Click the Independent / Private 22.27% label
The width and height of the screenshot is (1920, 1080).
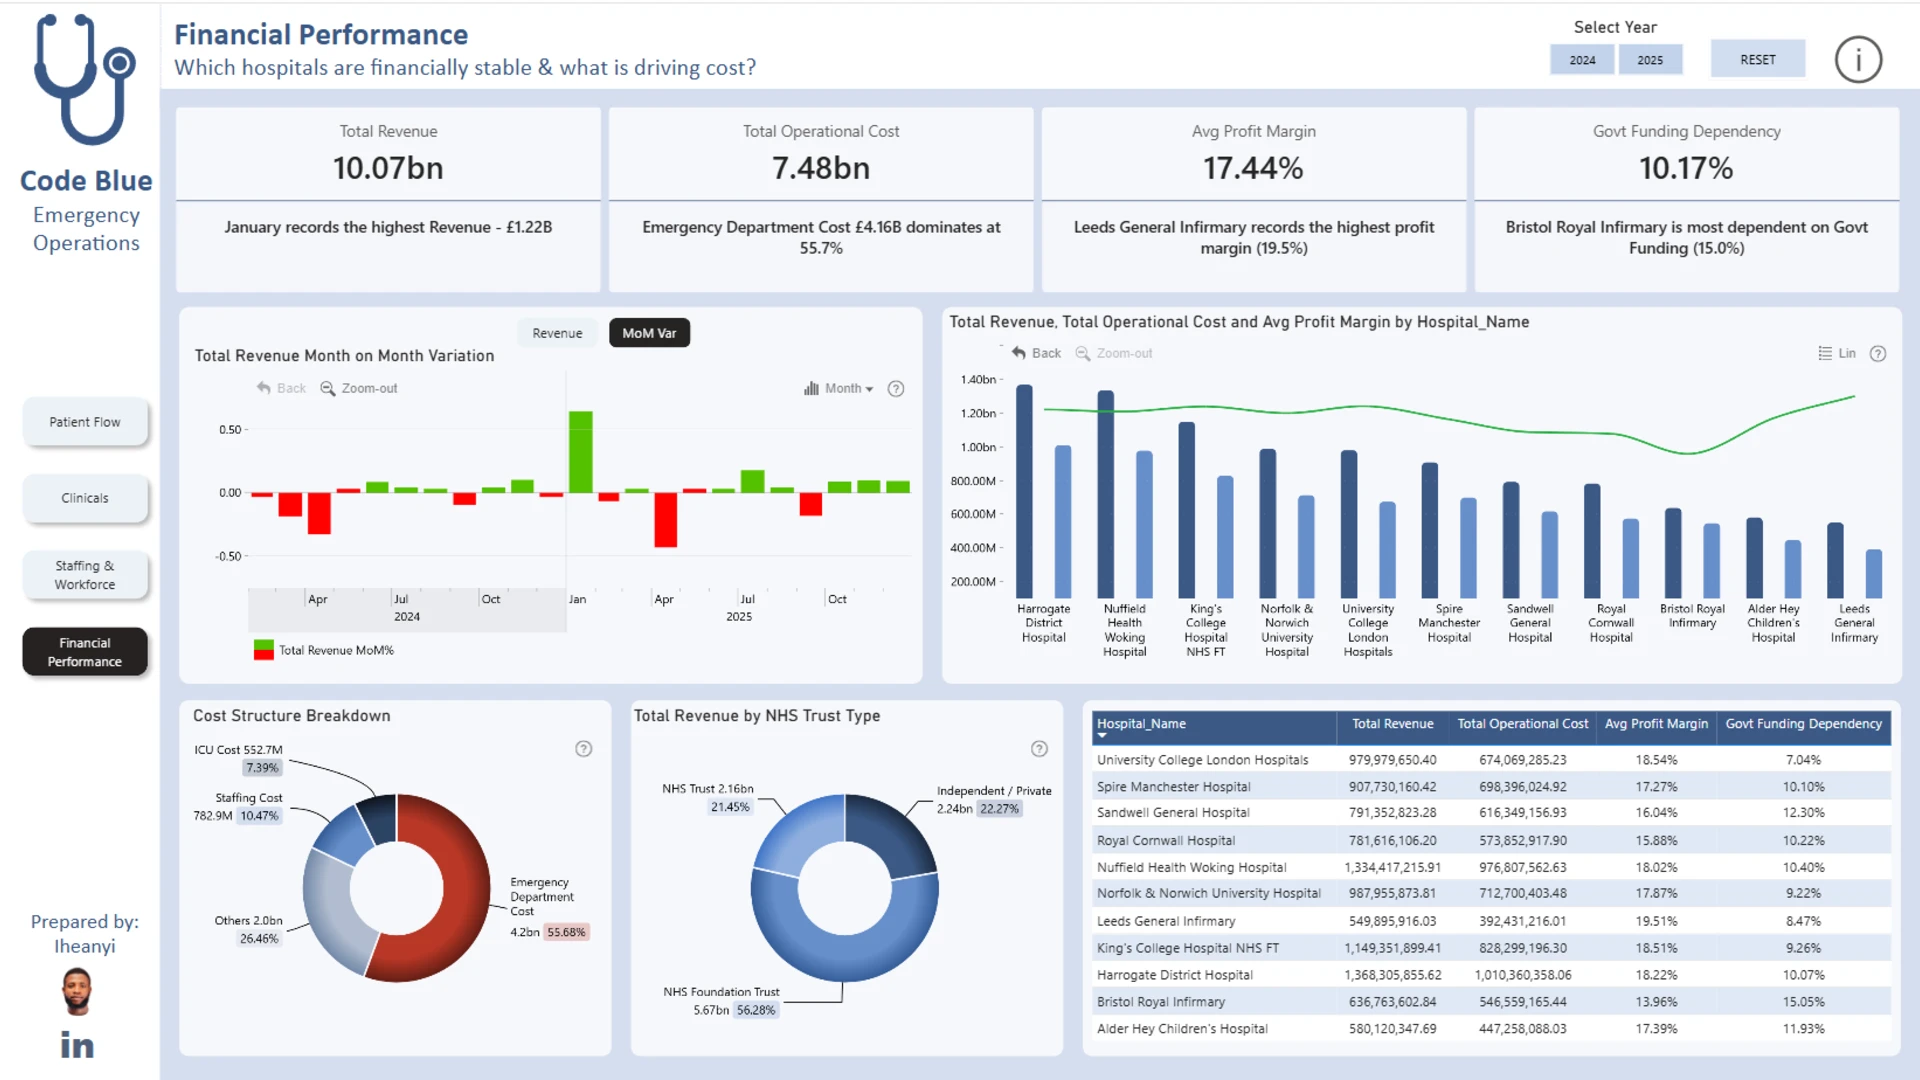pos(993,800)
